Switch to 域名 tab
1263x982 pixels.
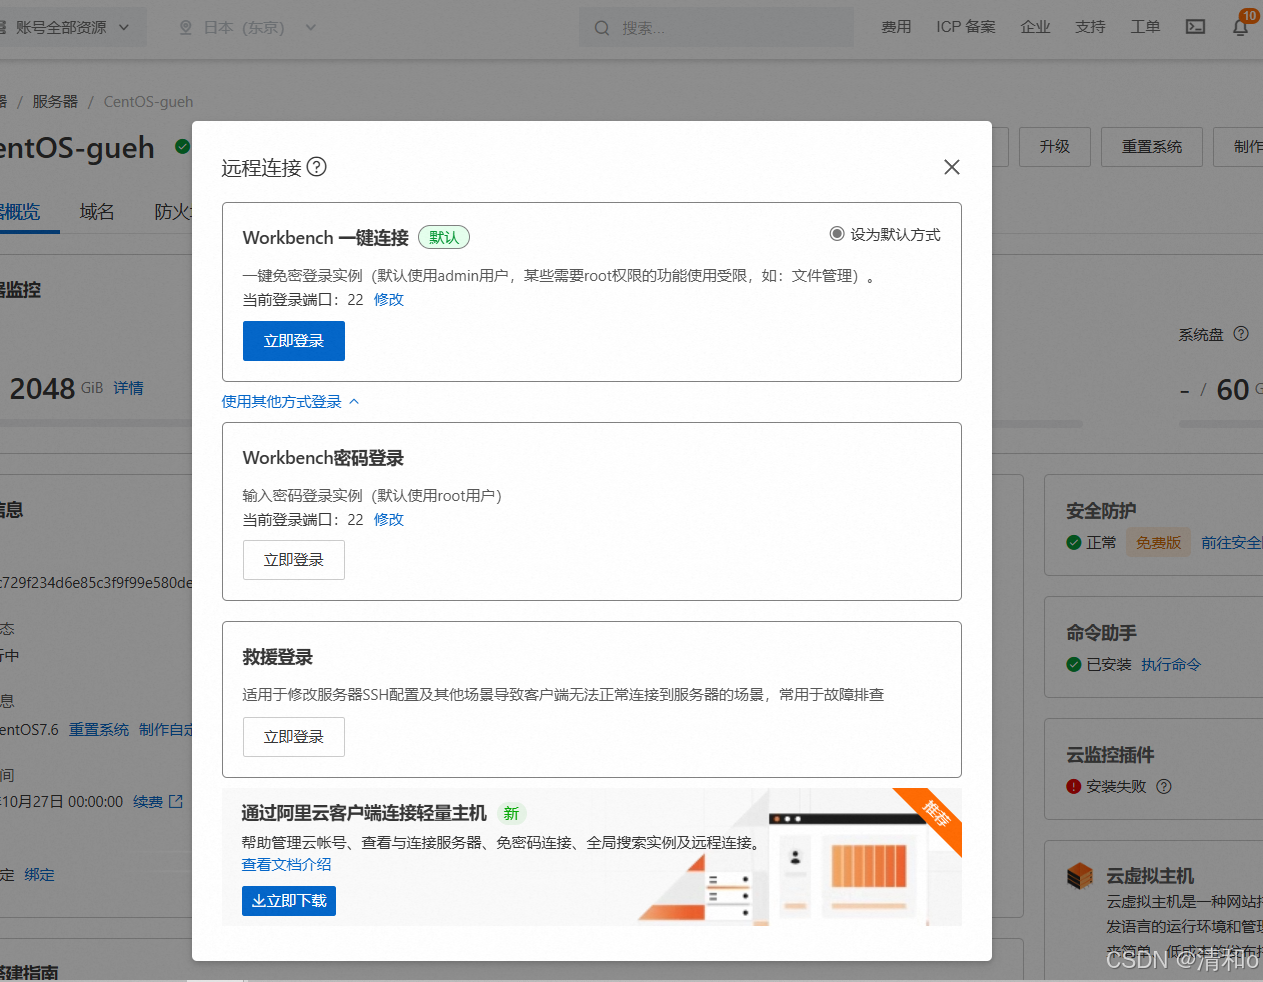(97, 212)
